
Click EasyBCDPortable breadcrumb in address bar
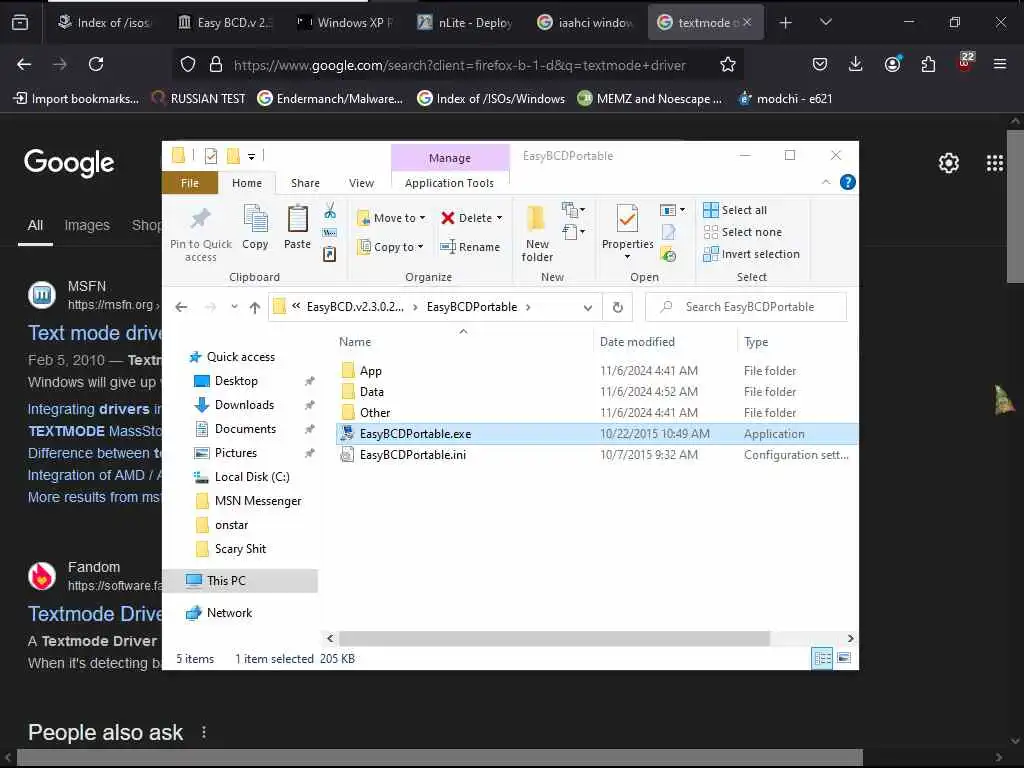click(x=472, y=307)
